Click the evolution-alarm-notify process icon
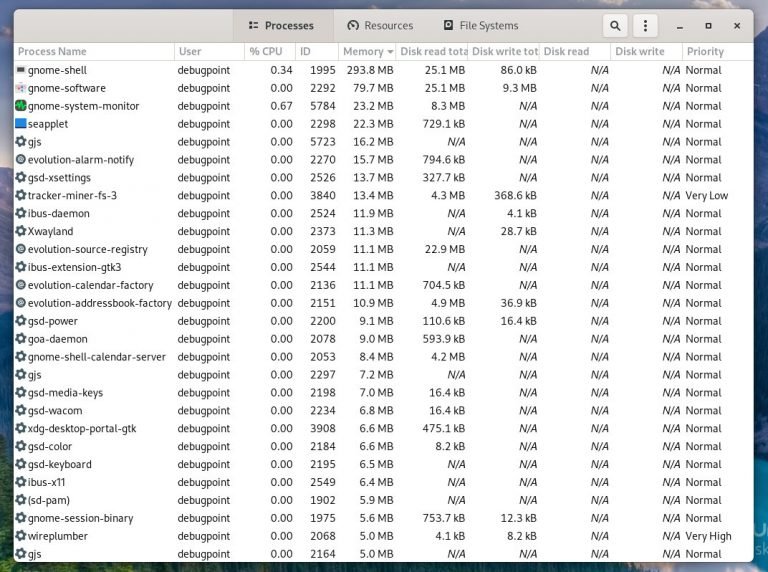 point(21,160)
